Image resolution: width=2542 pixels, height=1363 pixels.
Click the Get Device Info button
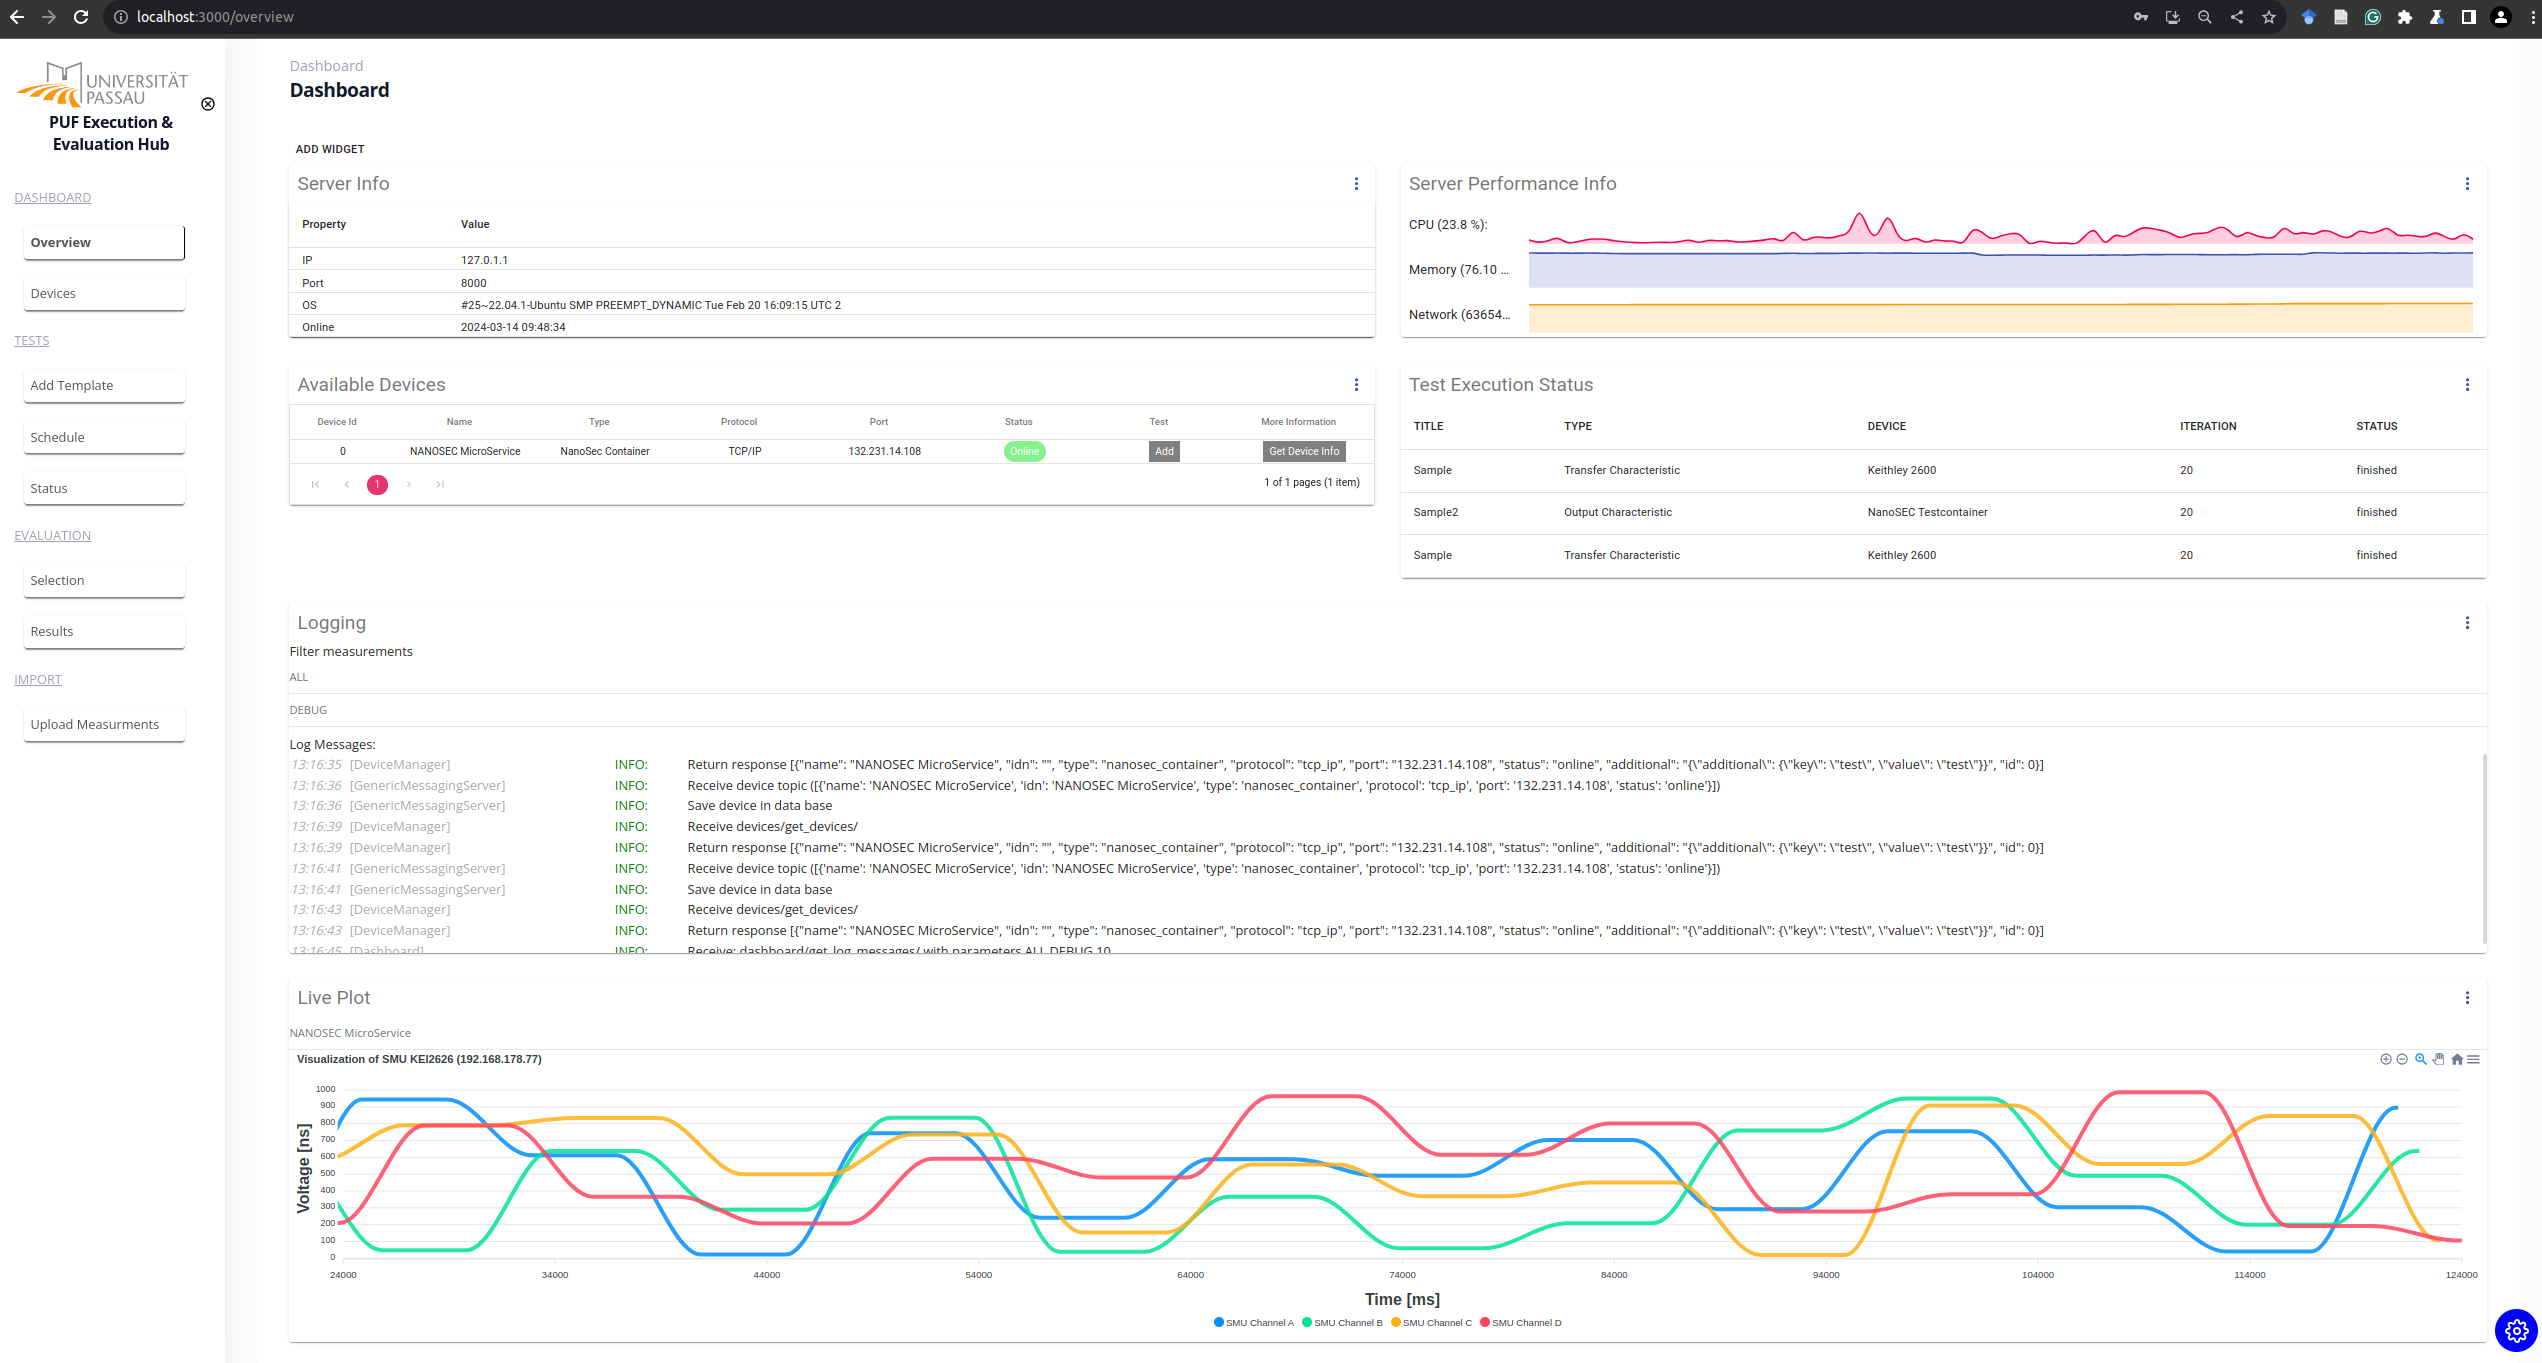(1303, 452)
